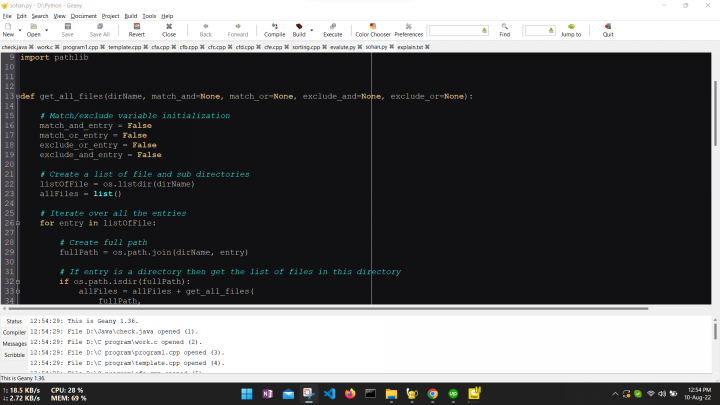Close the check.java tab
This screenshot has height=405, width=720.
pos(31,47)
